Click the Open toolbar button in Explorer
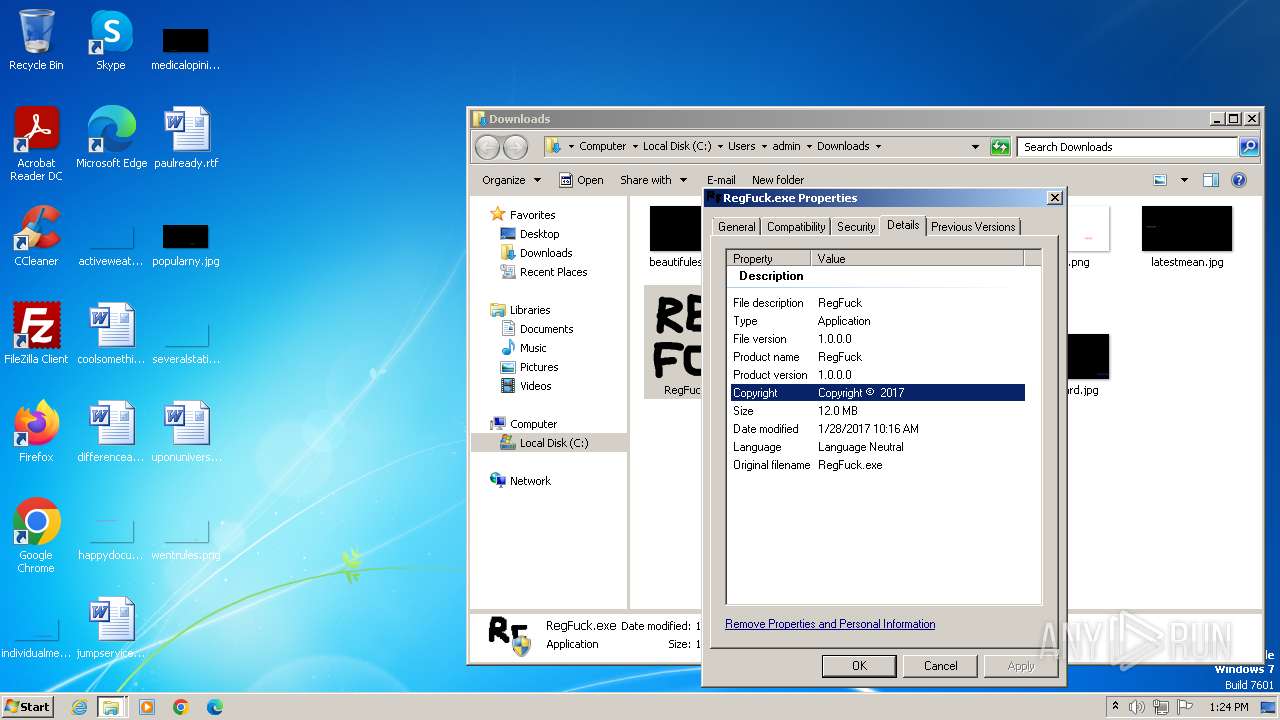 tap(581, 180)
